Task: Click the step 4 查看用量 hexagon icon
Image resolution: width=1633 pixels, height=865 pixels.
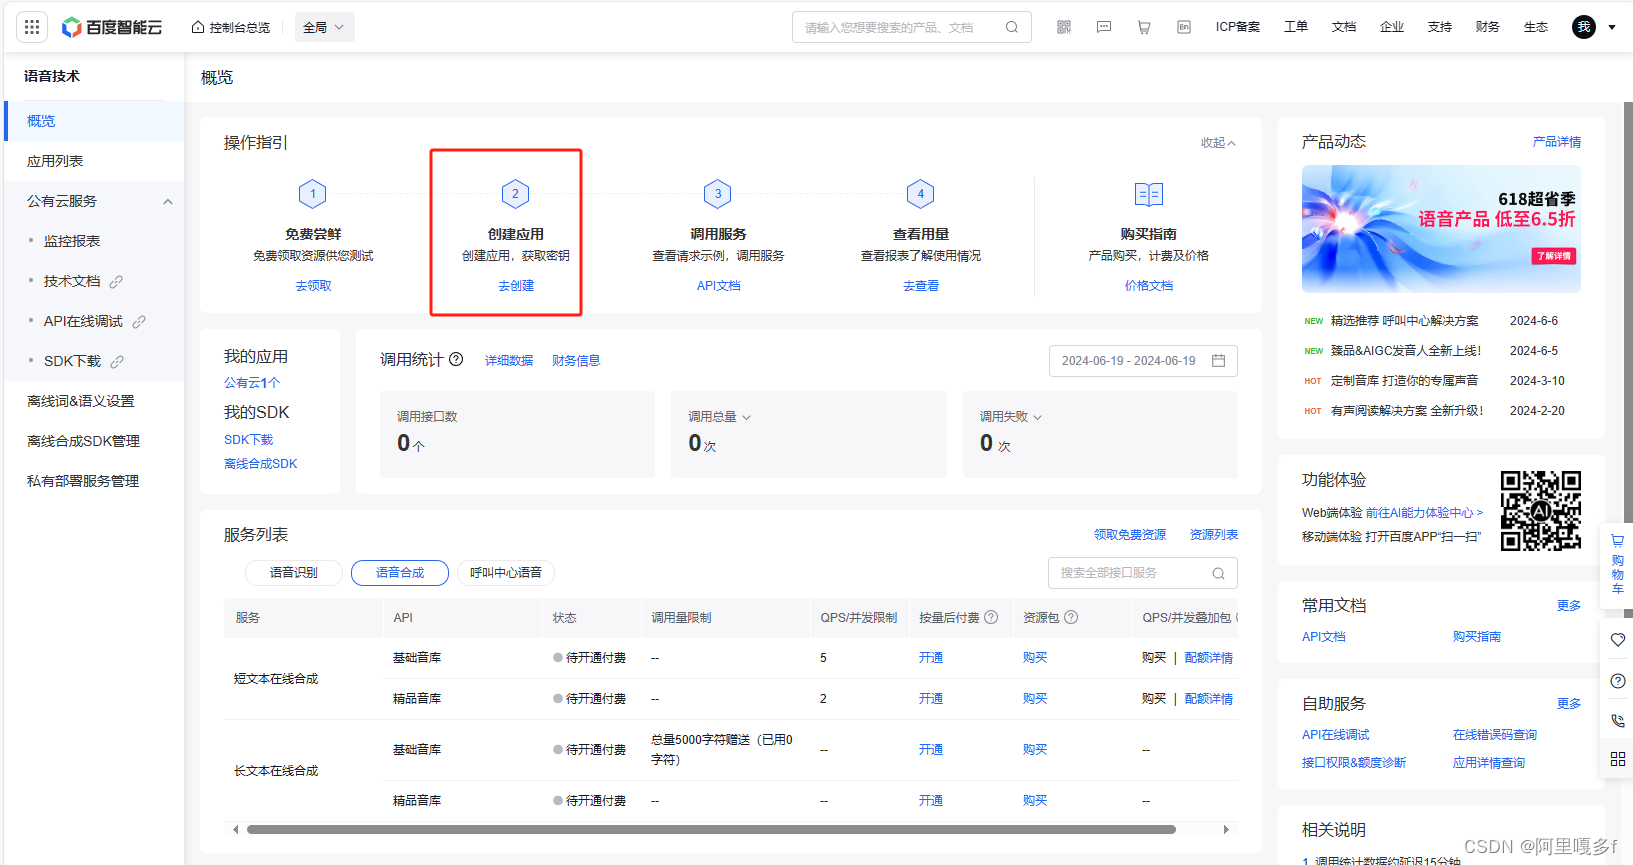Action: 921,194
